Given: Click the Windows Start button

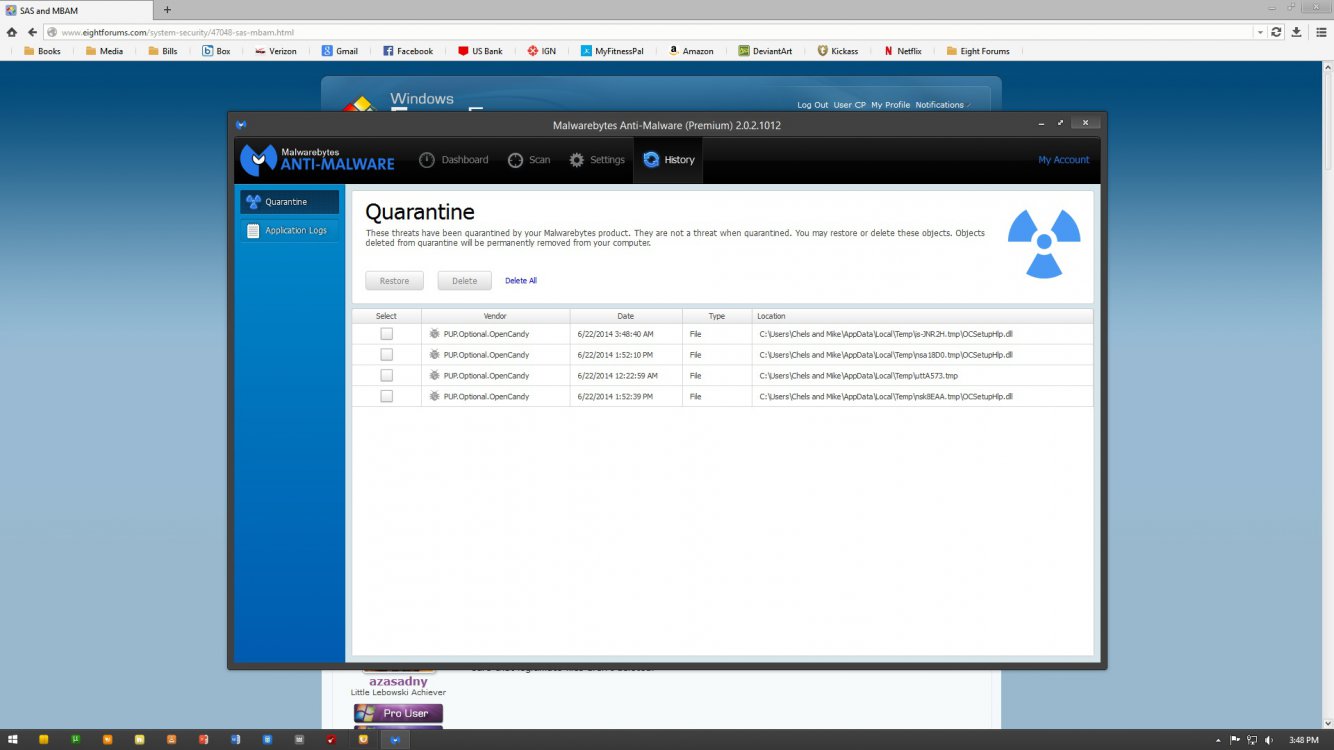Looking at the screenshot, I should point(13,740).
